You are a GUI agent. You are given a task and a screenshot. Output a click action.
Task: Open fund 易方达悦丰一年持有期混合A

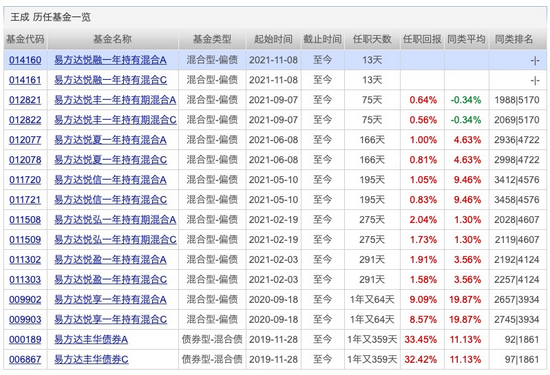115,100
